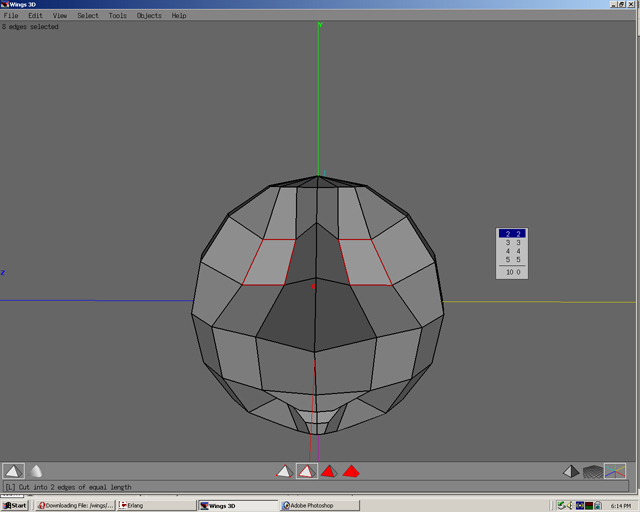Enable flat shading cube icon
This screenshot has height=512, width=640.
13,471
